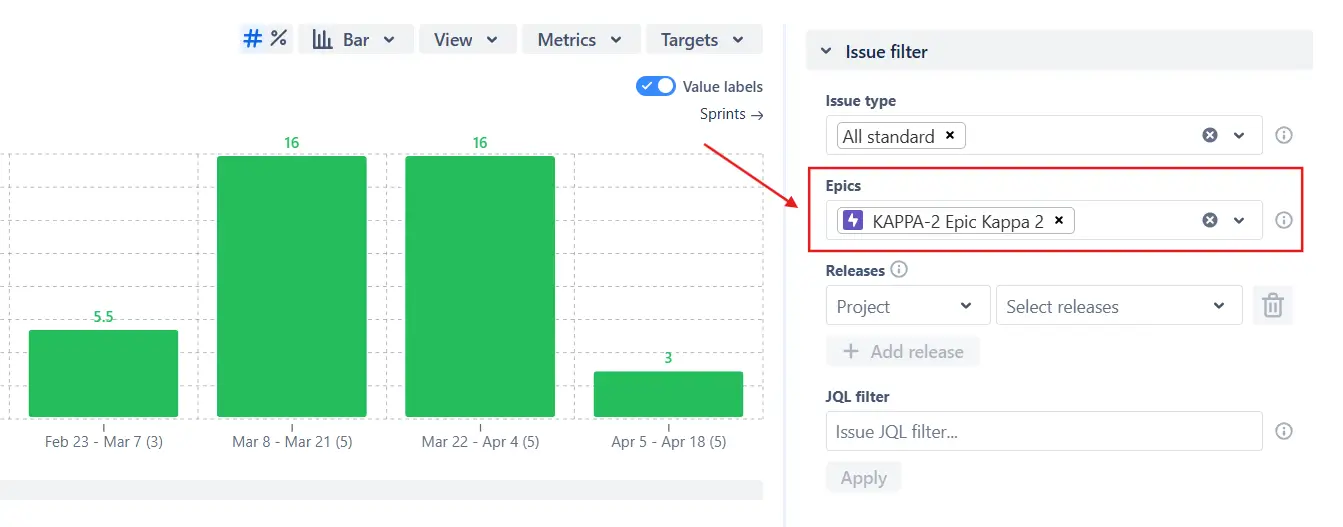This screenshot has height=527, width=1343.
Task: Click the Bar chart icon
Action: pyautogui.click(x=323, y=40)
